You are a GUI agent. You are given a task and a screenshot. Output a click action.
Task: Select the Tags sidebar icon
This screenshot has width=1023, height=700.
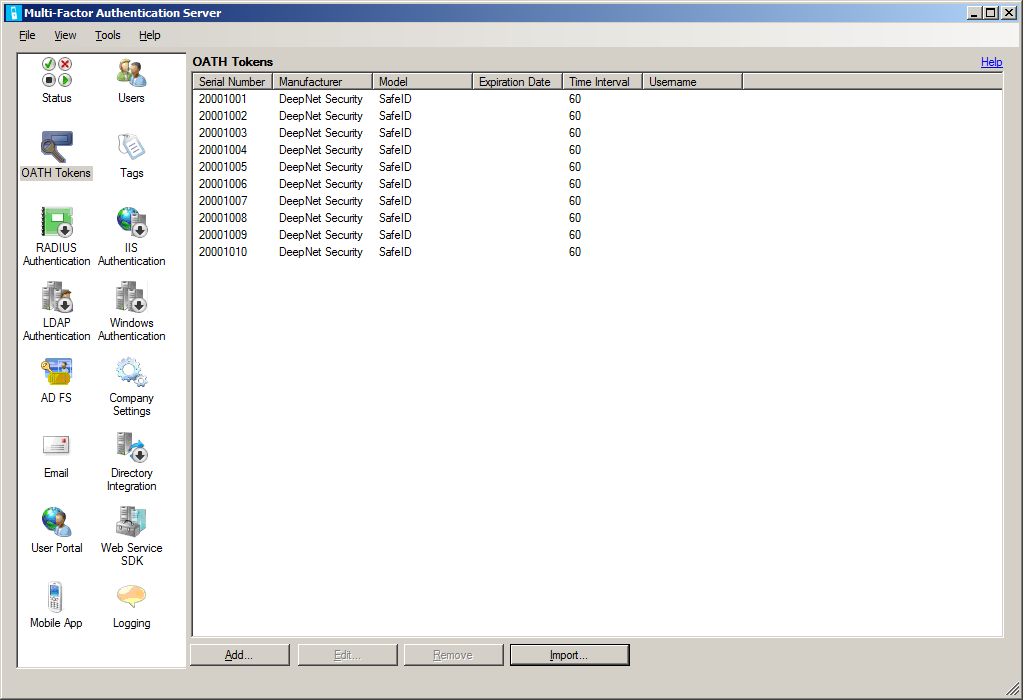click(x=131, y=148)
